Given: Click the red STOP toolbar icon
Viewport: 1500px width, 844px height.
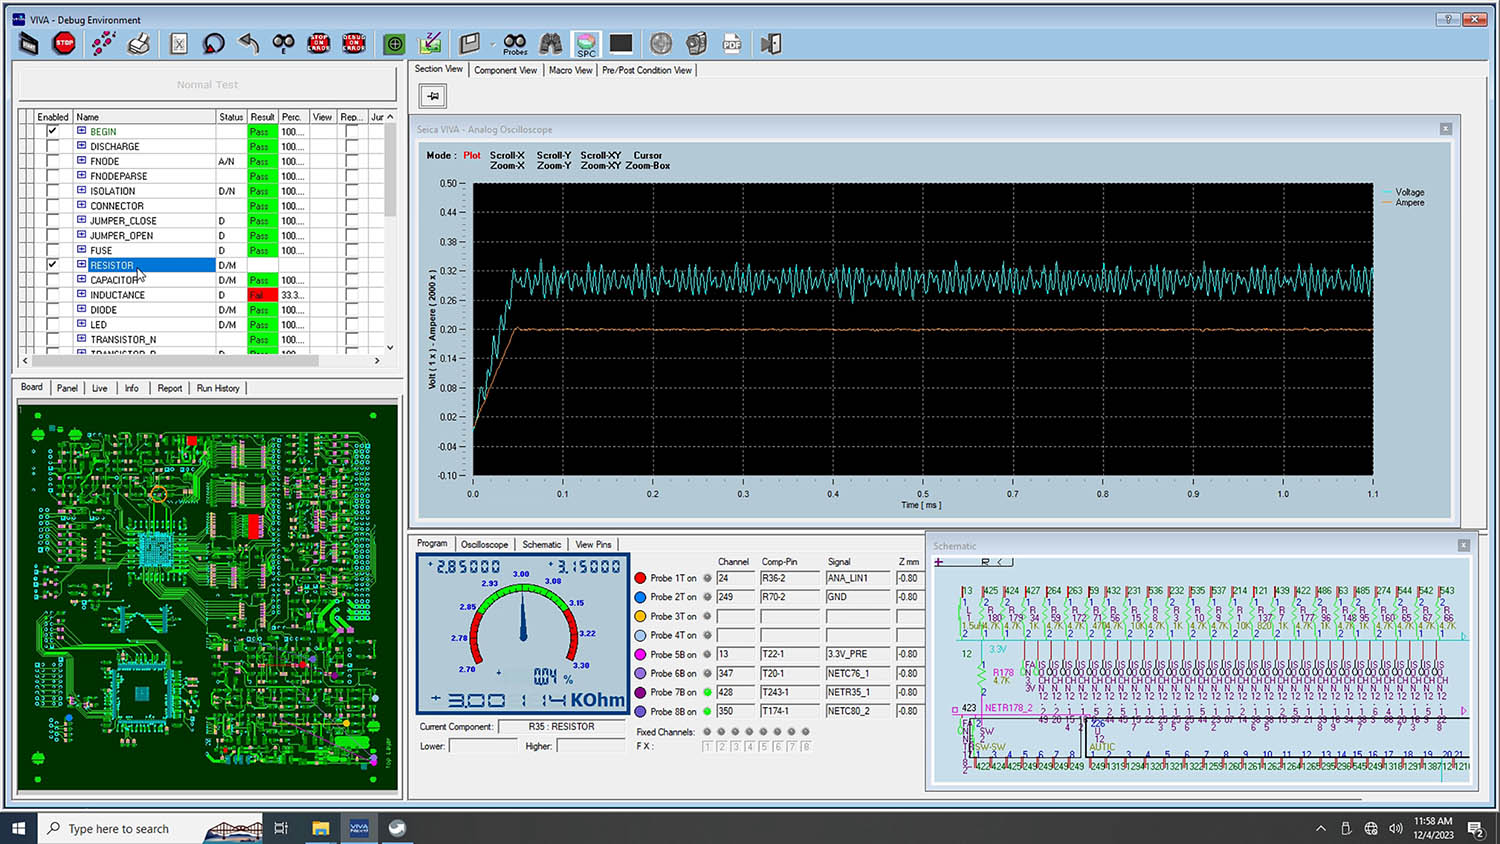Looking at the screenshot, I should 65,43.
